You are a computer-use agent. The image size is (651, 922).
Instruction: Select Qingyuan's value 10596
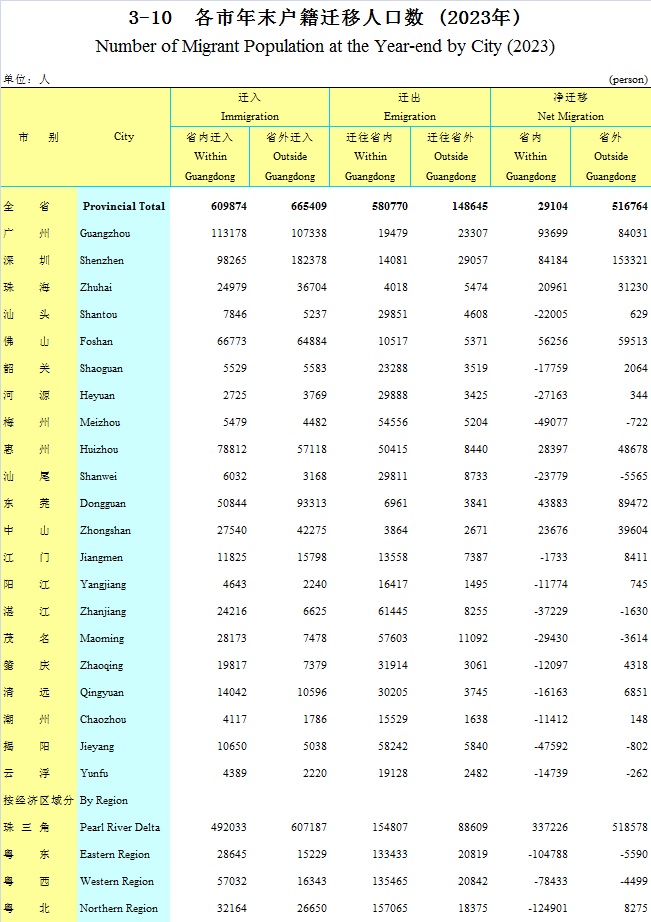point(312,693)
